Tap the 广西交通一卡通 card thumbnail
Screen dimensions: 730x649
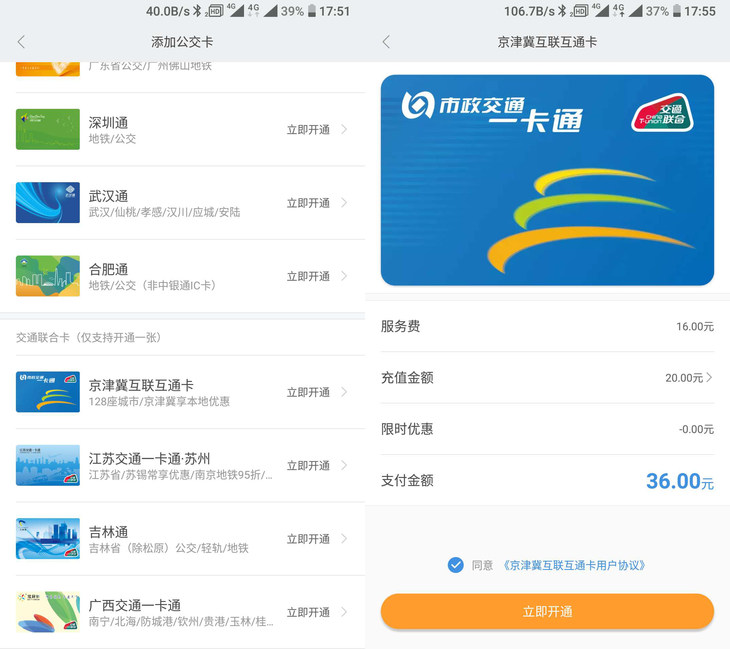pyautogui.click(x=48, y=612)
